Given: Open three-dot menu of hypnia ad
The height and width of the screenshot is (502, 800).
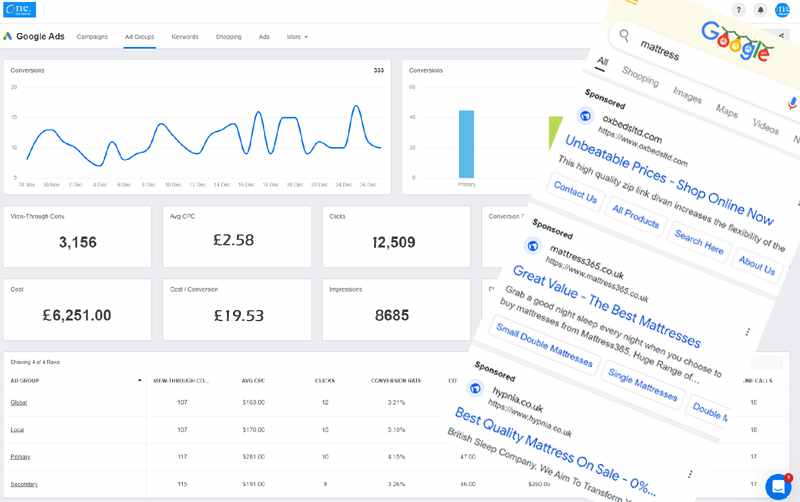Looking at the screenshot, I should coord(690,474).
